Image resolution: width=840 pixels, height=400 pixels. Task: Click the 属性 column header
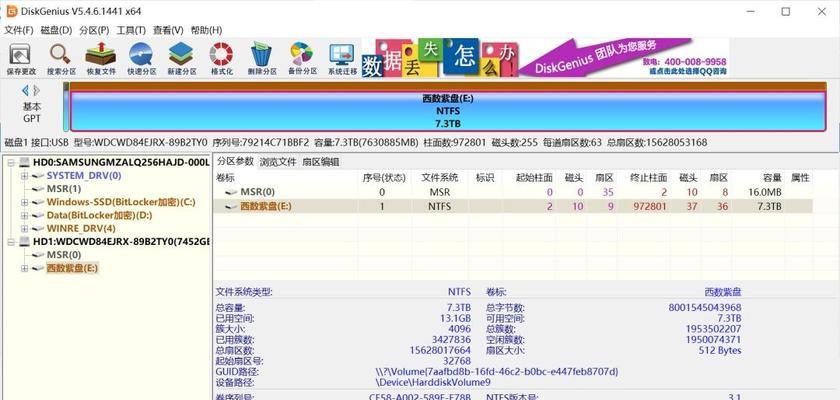tap(800, 178)
